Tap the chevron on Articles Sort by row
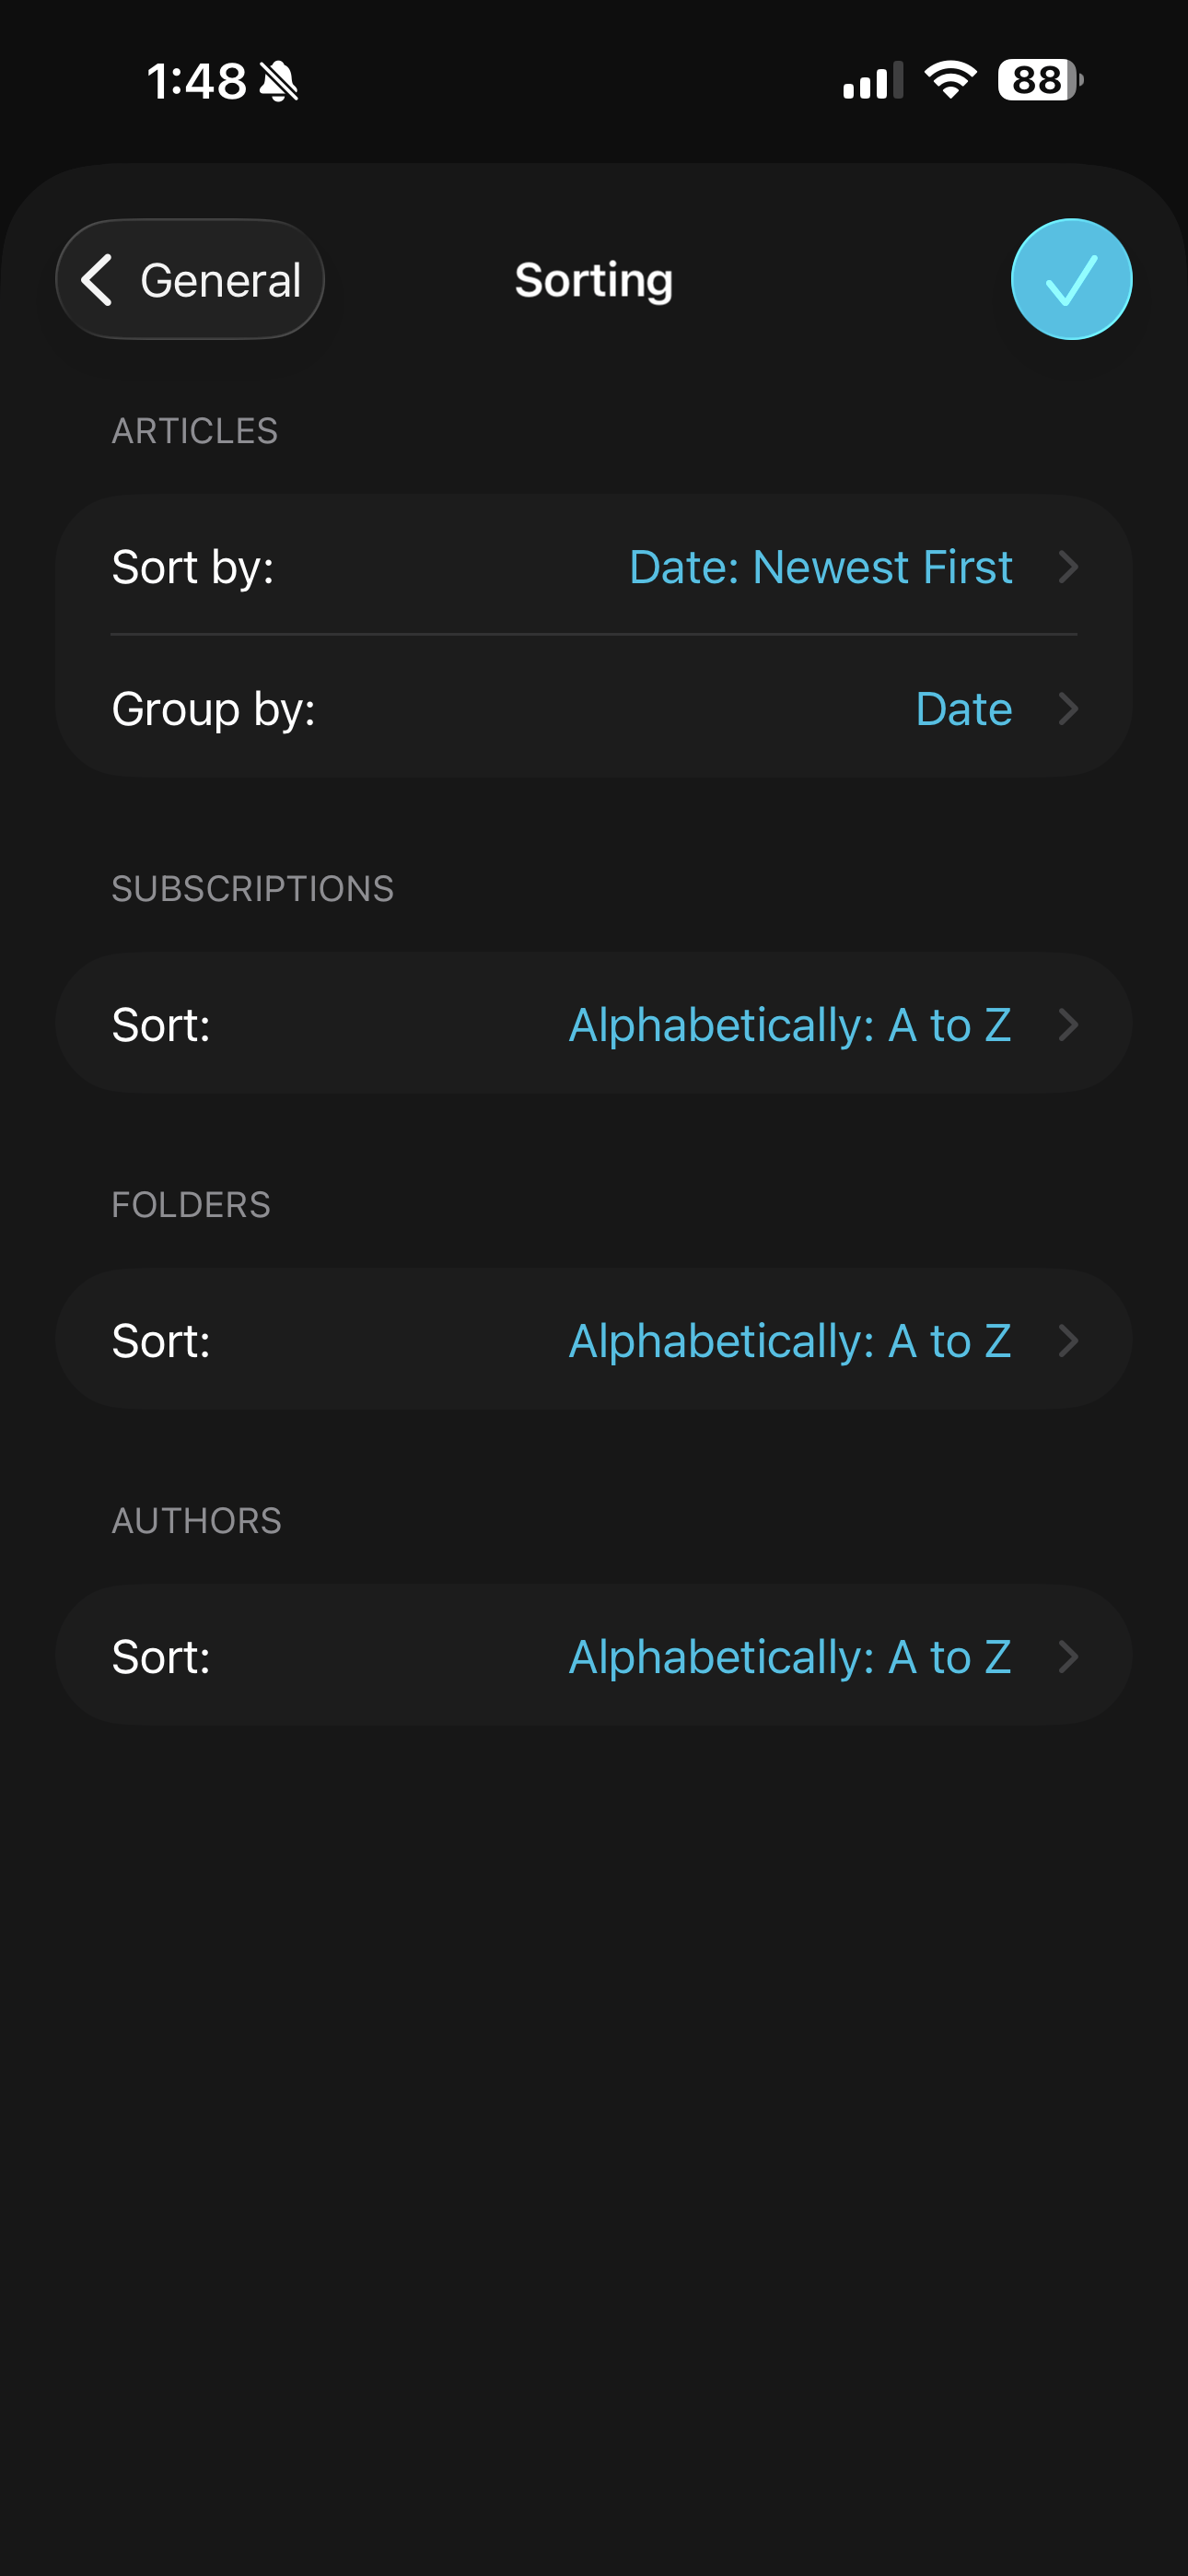Image resolution: width=1188 pixels, height=2576 pixels. [1068, 567]
